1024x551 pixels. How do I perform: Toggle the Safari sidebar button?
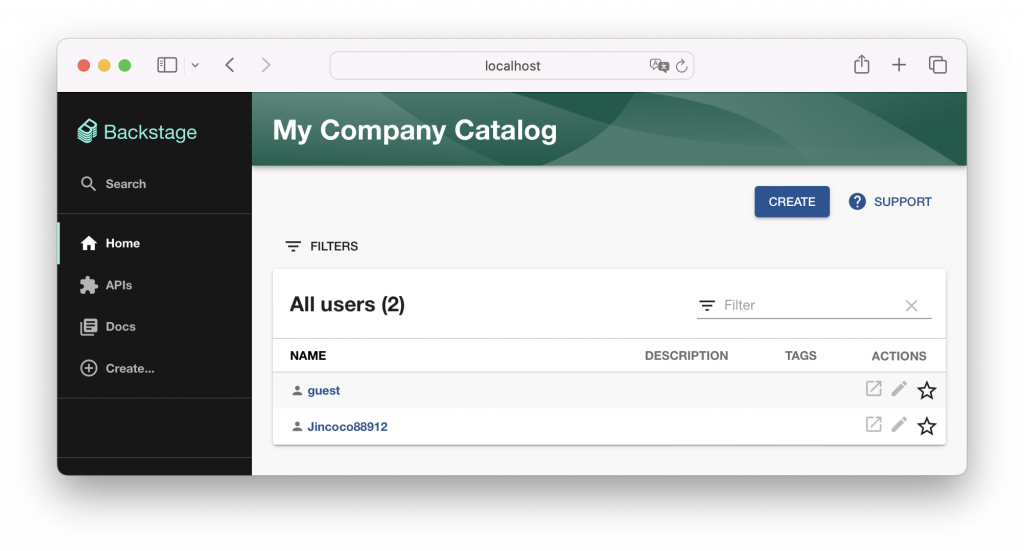click(167, 65)
